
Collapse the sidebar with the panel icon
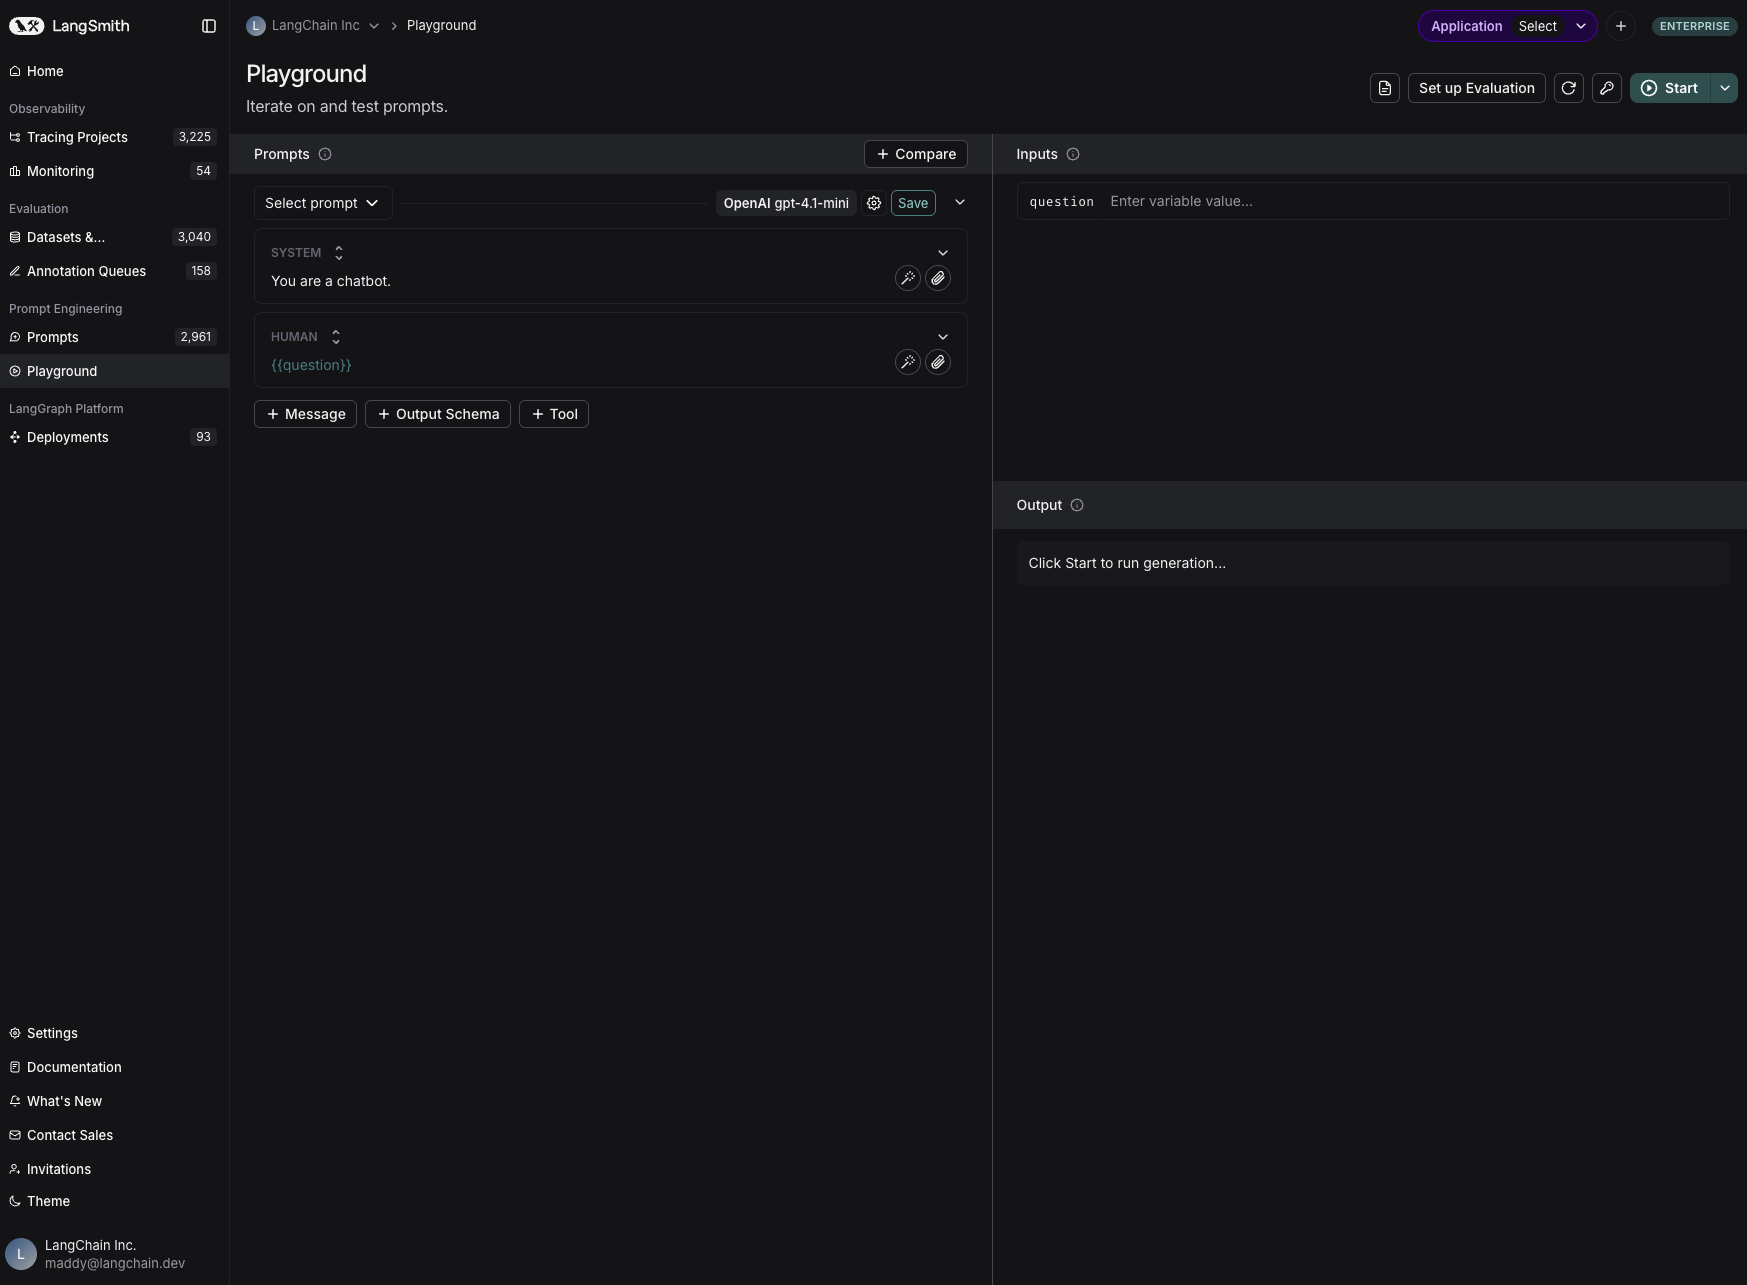pyautogui.click(x=209, y=26)
